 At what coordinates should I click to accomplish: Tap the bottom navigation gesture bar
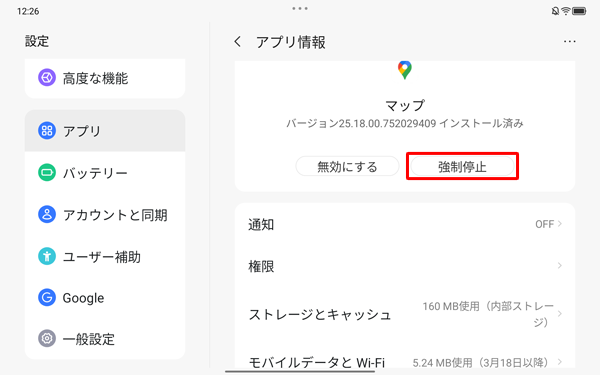click(300, 371)
